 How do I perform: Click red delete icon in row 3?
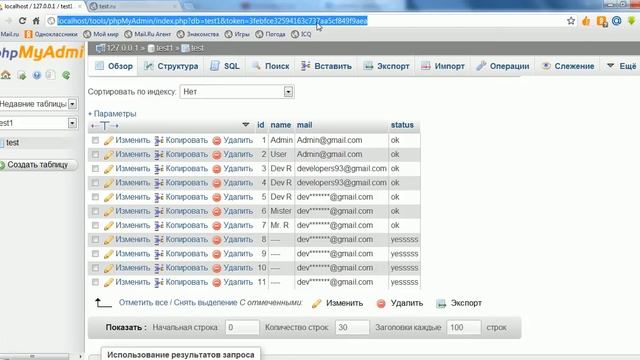(217, 169)
